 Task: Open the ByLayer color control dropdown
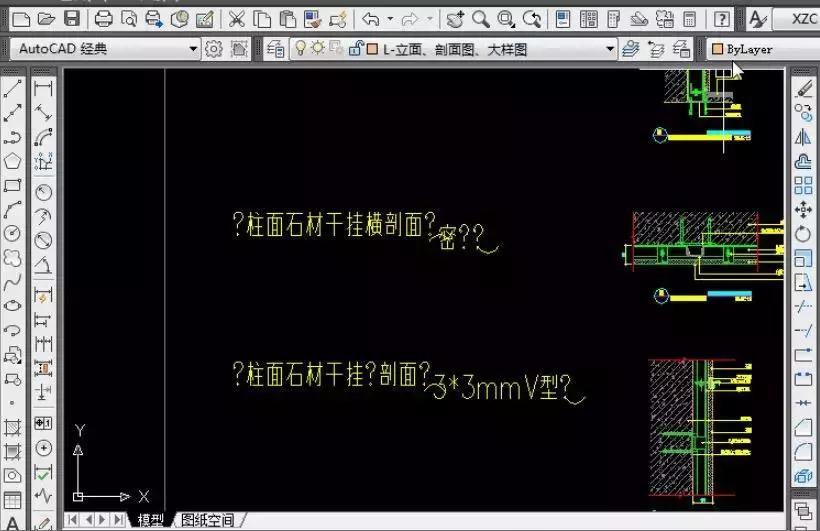[763, 50]
